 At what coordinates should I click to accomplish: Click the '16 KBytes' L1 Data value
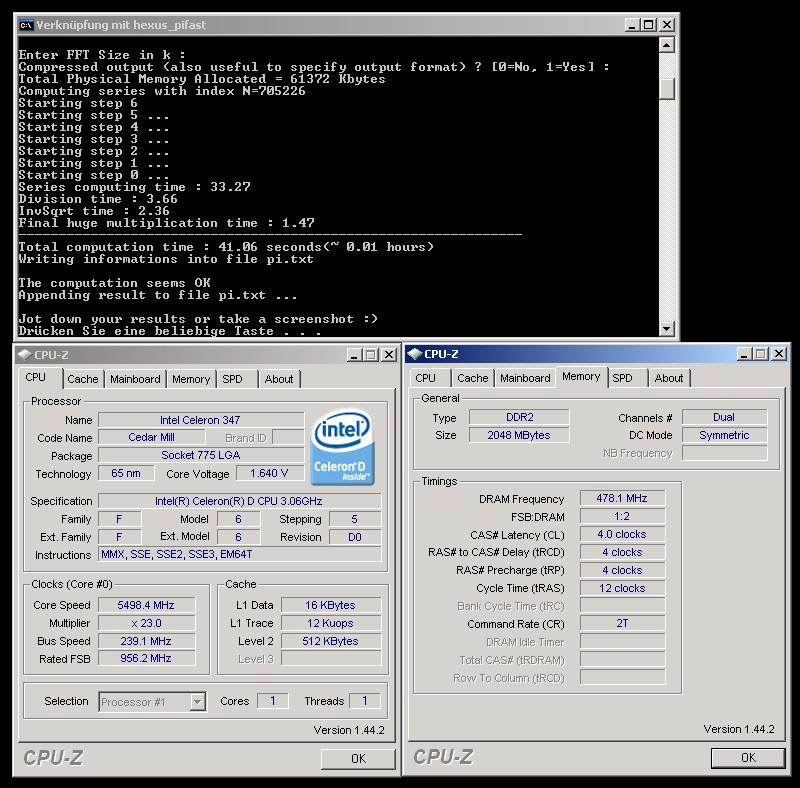(x=331, y=605)
